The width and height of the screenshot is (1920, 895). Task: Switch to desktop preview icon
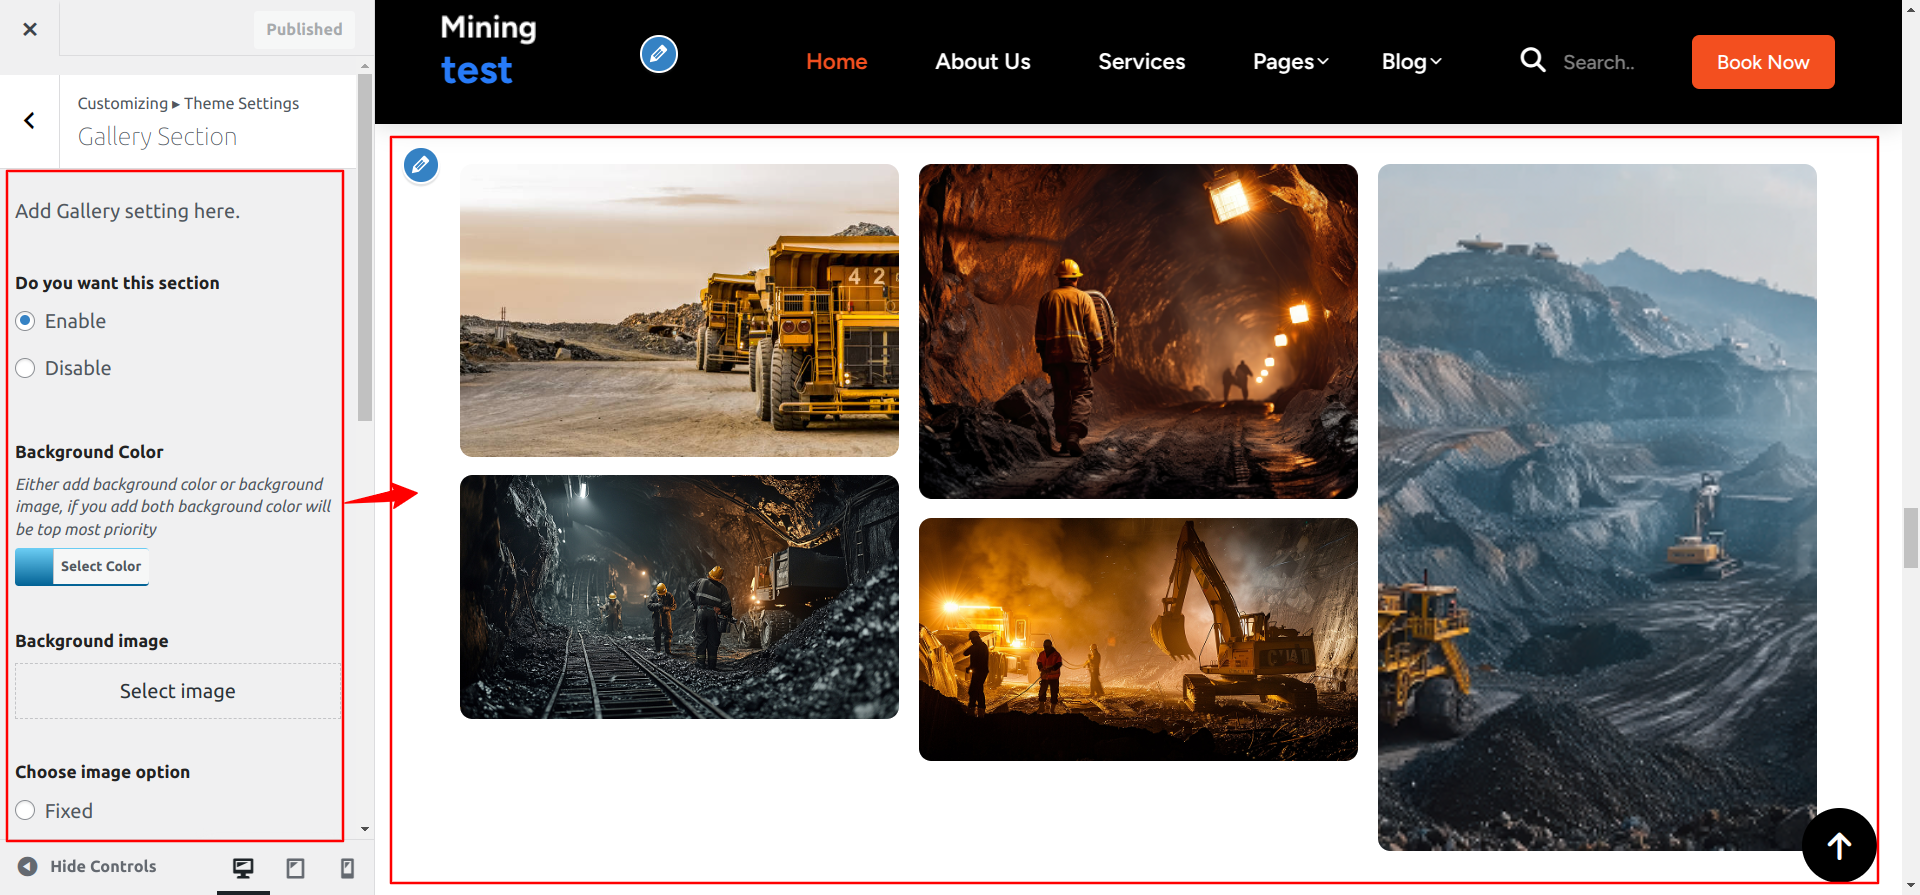(243, 868)
